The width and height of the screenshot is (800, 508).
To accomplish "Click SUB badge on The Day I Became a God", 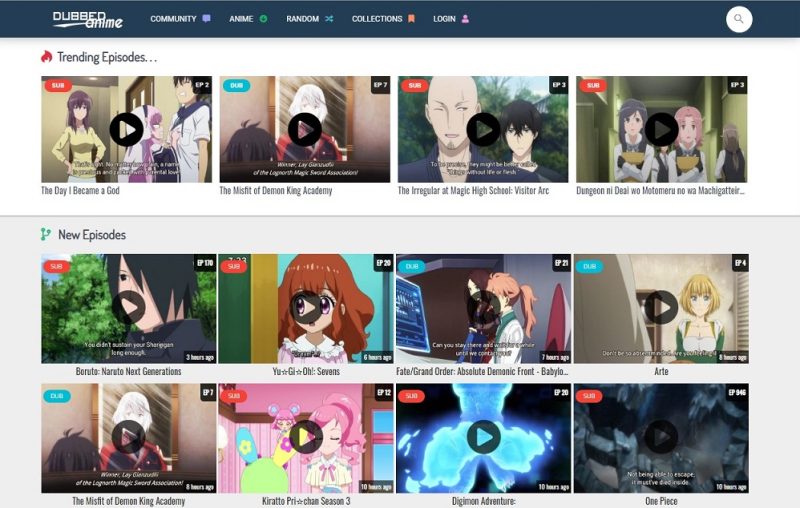I will (58, 85).
